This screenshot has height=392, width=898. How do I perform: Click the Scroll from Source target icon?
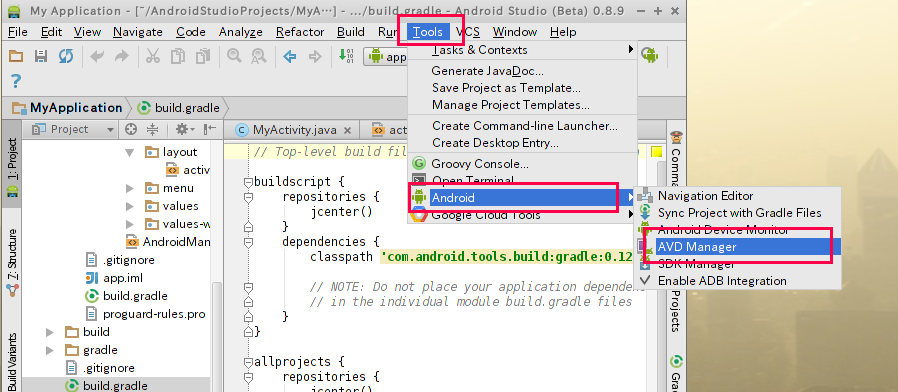coord(131,130)
